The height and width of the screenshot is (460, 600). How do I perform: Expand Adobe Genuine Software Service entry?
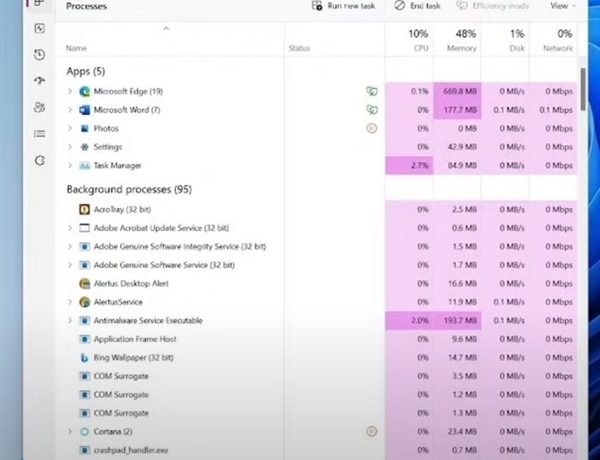click(70, 265)
